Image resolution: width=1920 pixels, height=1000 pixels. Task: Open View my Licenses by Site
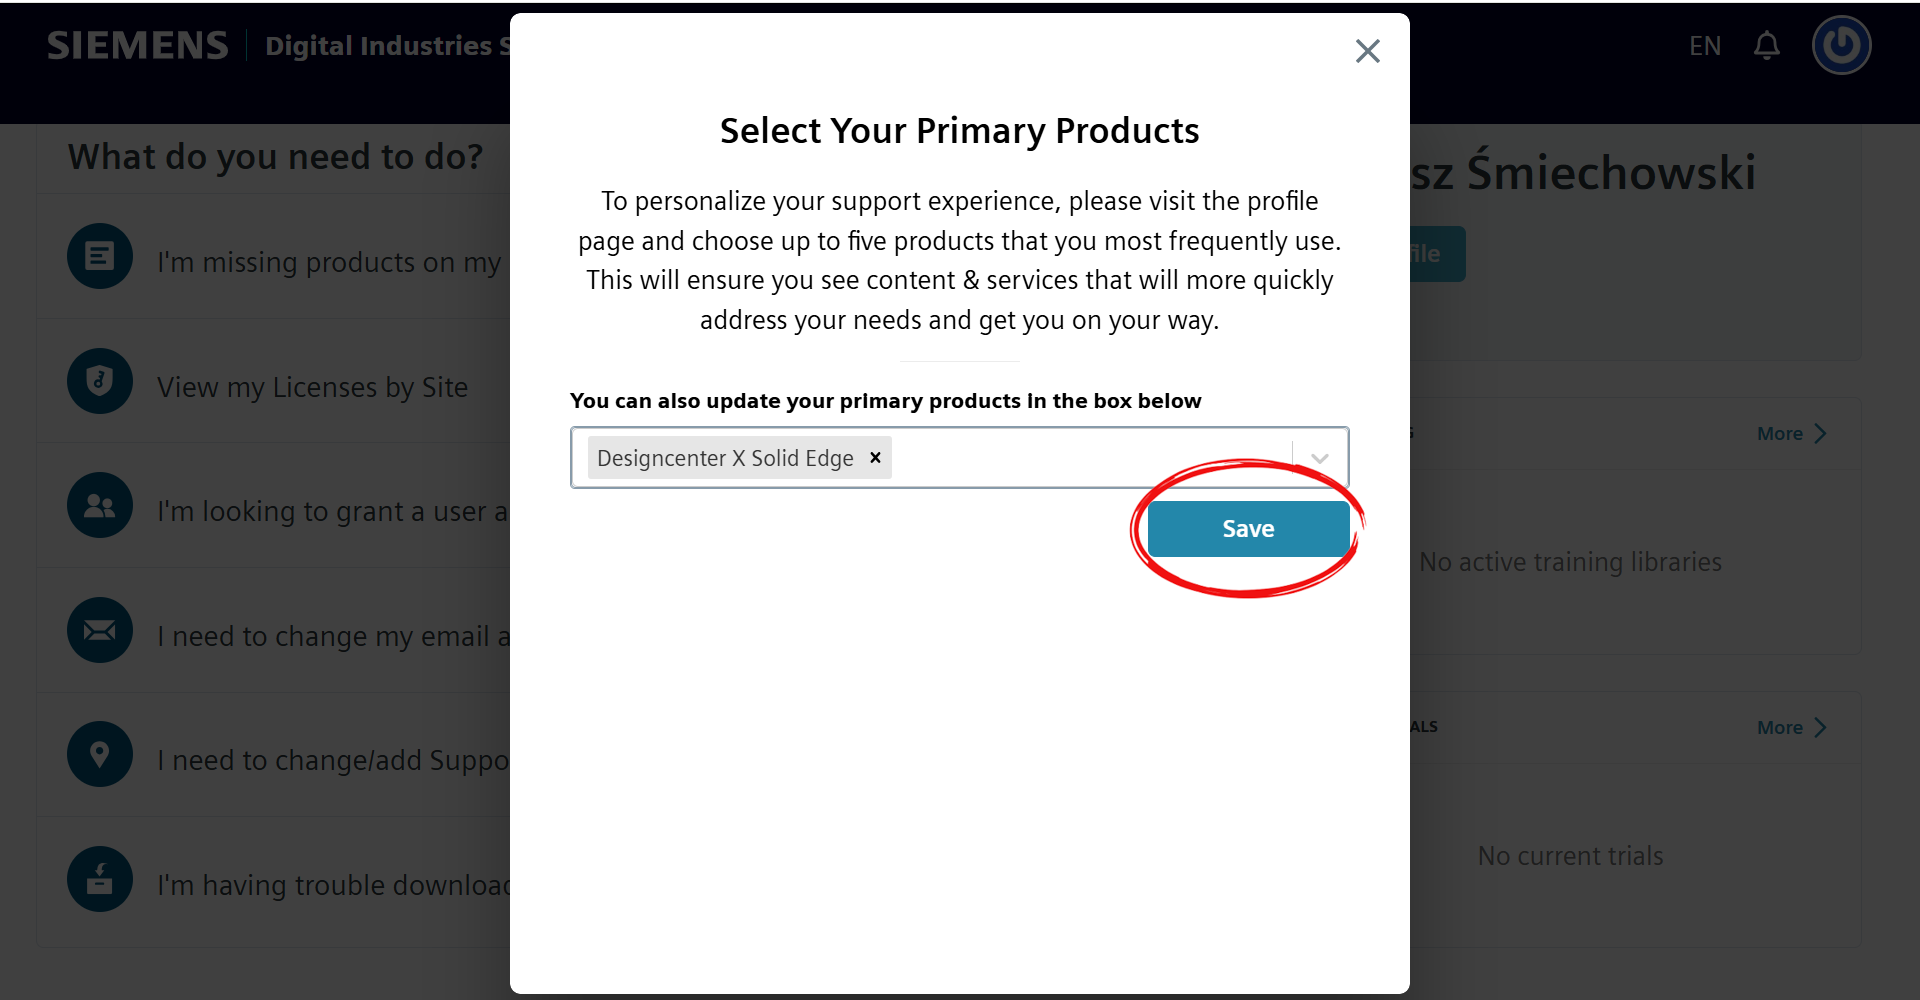coord(312,387)
